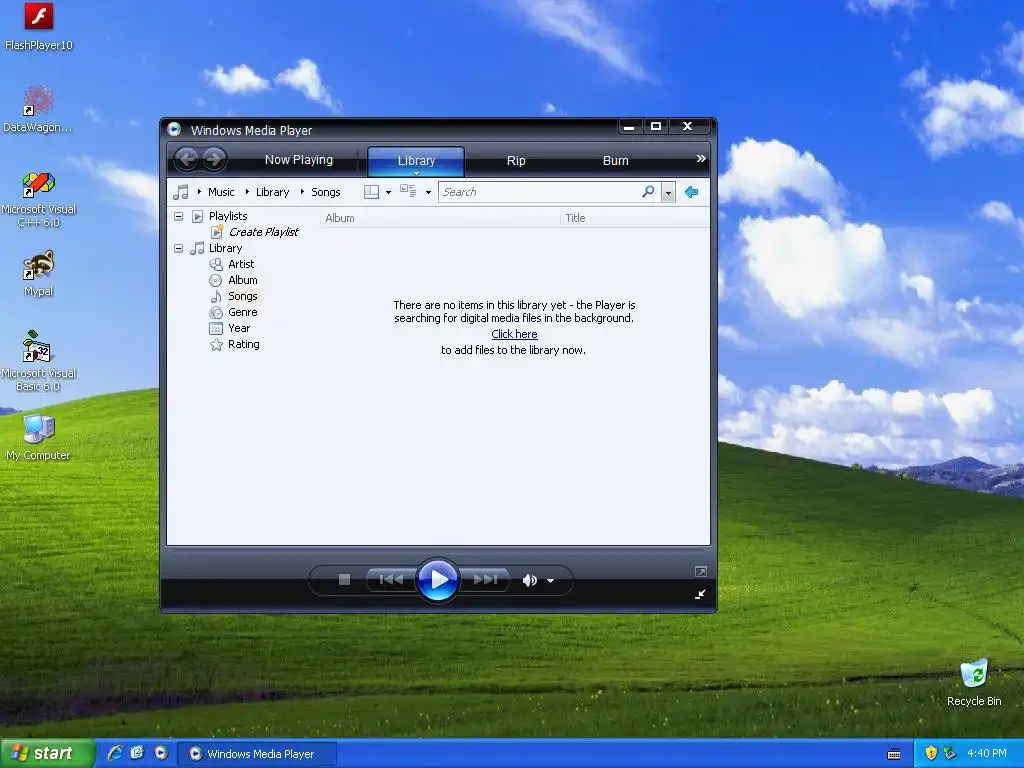Click the full screen view icon
The height and width of the screenshot is (768, 1024).
pyautogui.click(x=701, y=571)
